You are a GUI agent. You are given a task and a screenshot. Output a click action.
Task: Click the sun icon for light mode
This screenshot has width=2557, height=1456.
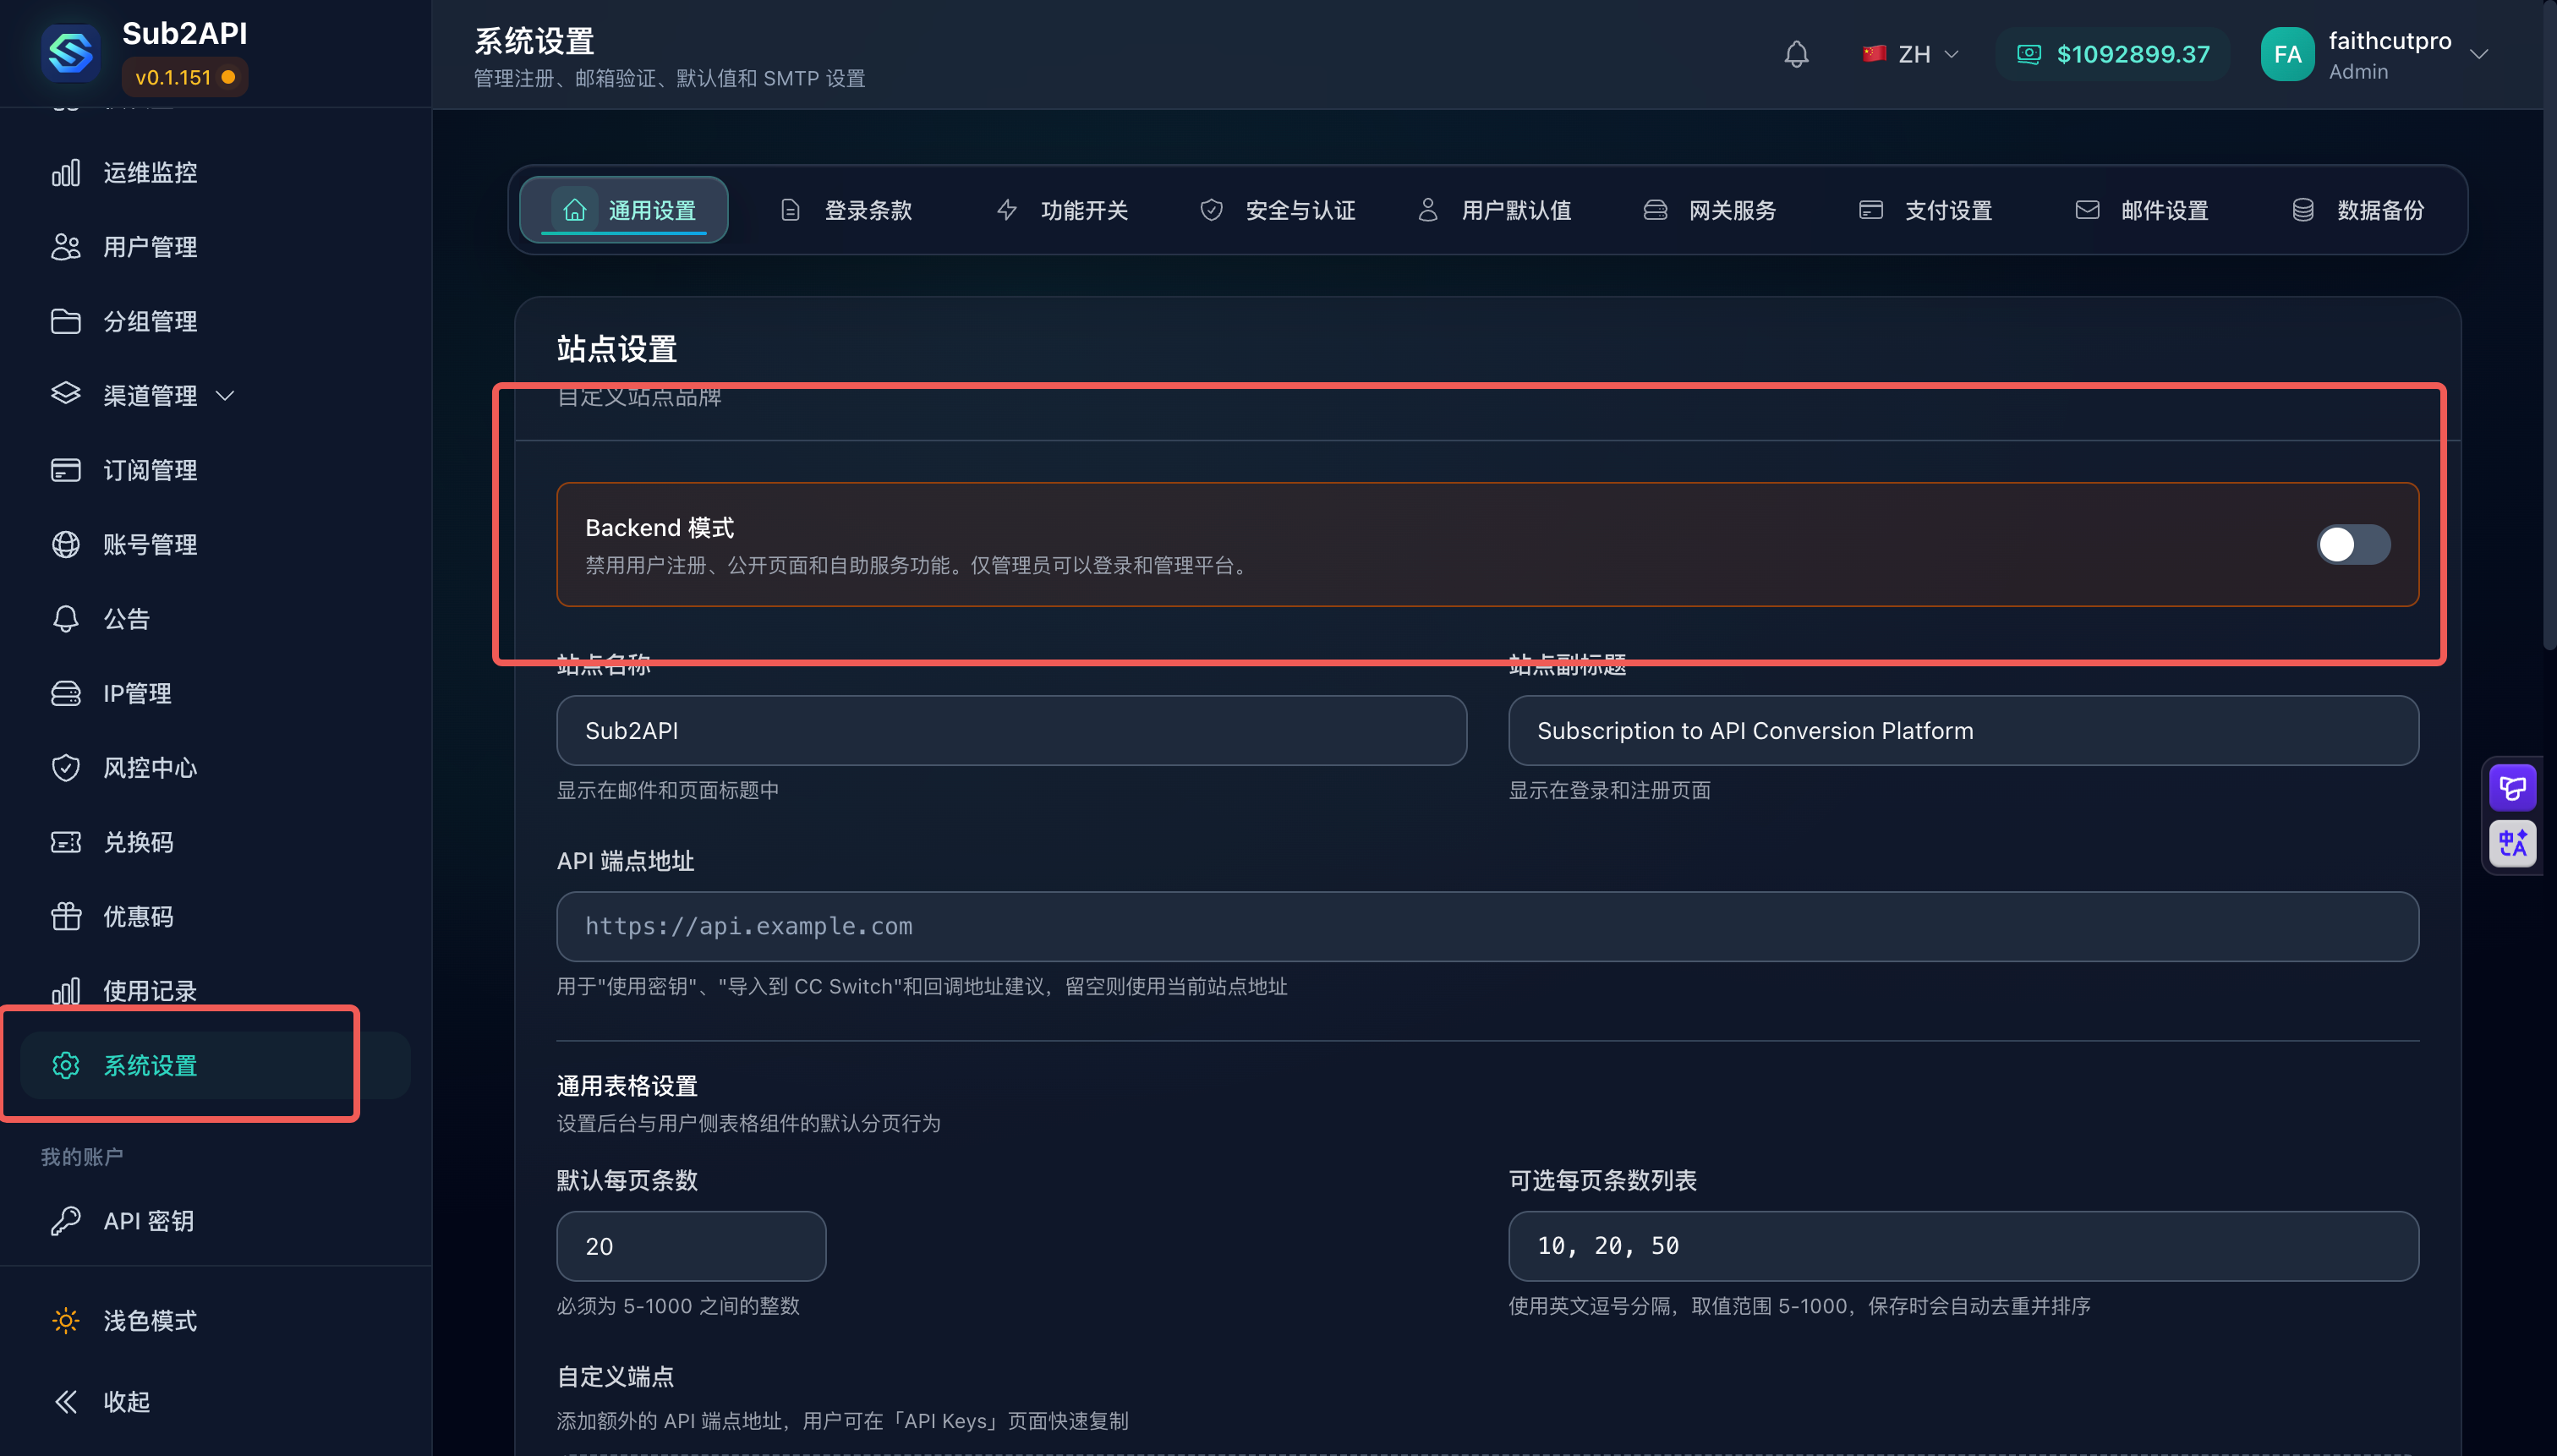[66, 1321]
